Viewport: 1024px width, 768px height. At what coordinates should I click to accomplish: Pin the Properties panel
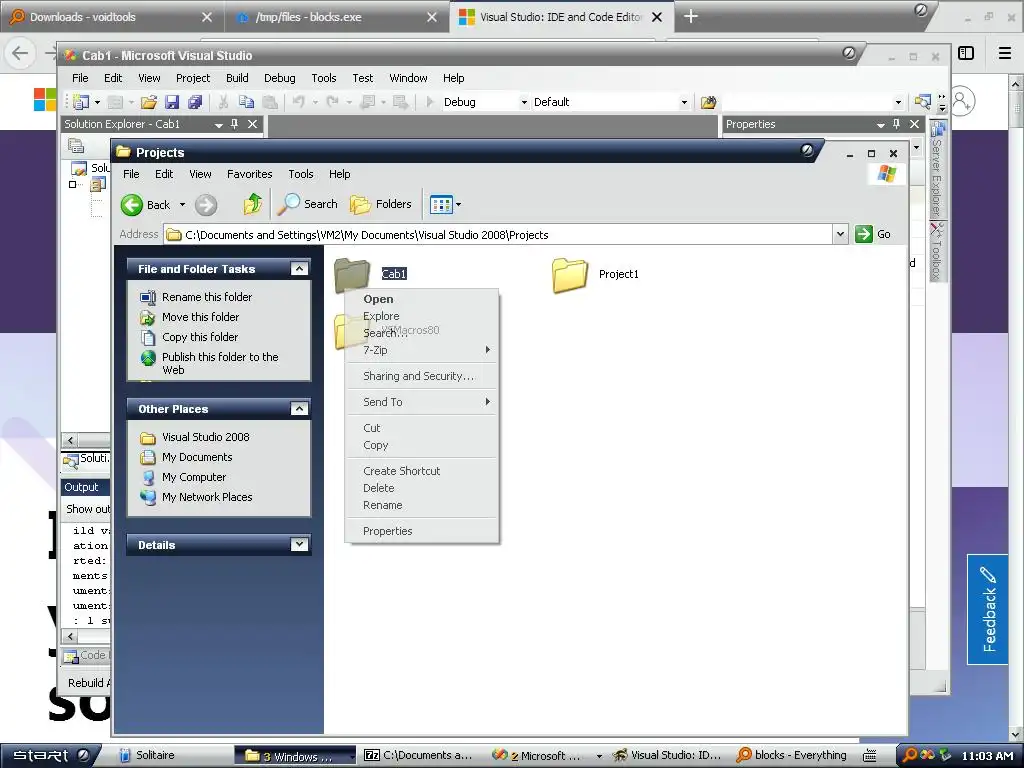pyautogui.click(x=897, y=124)
